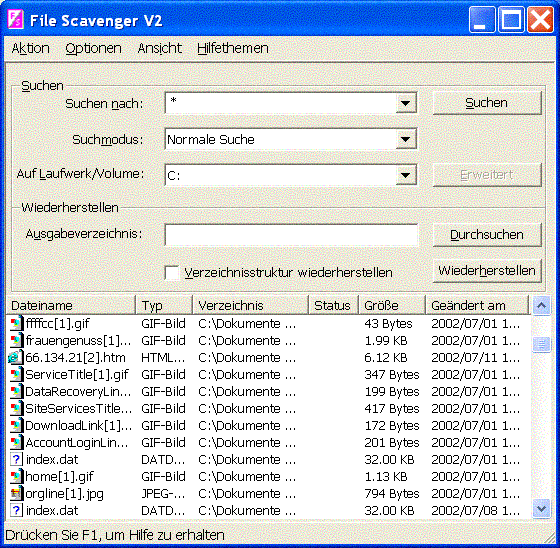Viewport: 560px width, 548px height.
Task: Click the Suchen nach text field
Action: [x=281, y=103]
